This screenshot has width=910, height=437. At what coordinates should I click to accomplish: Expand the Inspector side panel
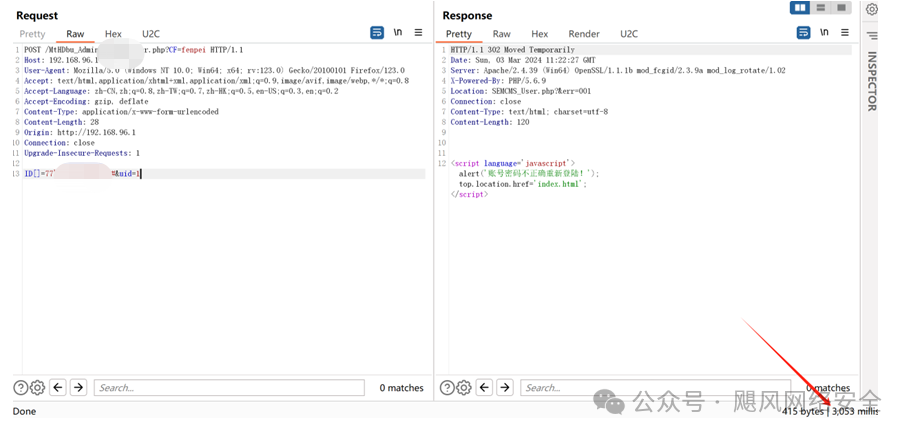872,81
